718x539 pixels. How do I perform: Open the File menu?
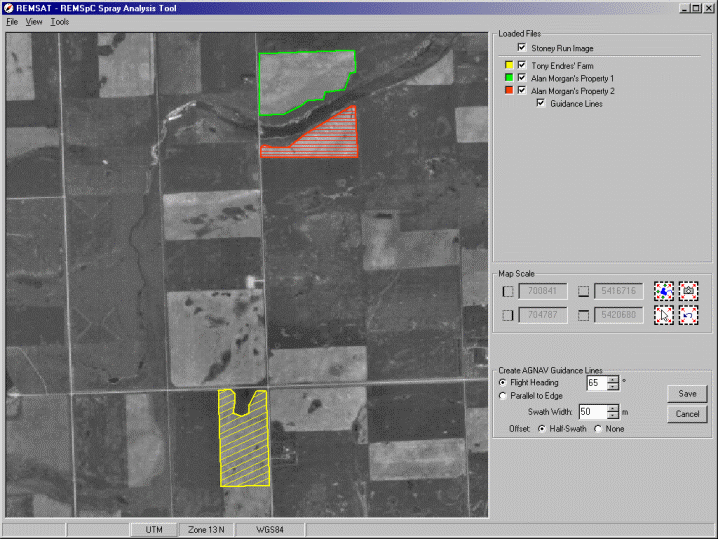click(x=12, y=21)
